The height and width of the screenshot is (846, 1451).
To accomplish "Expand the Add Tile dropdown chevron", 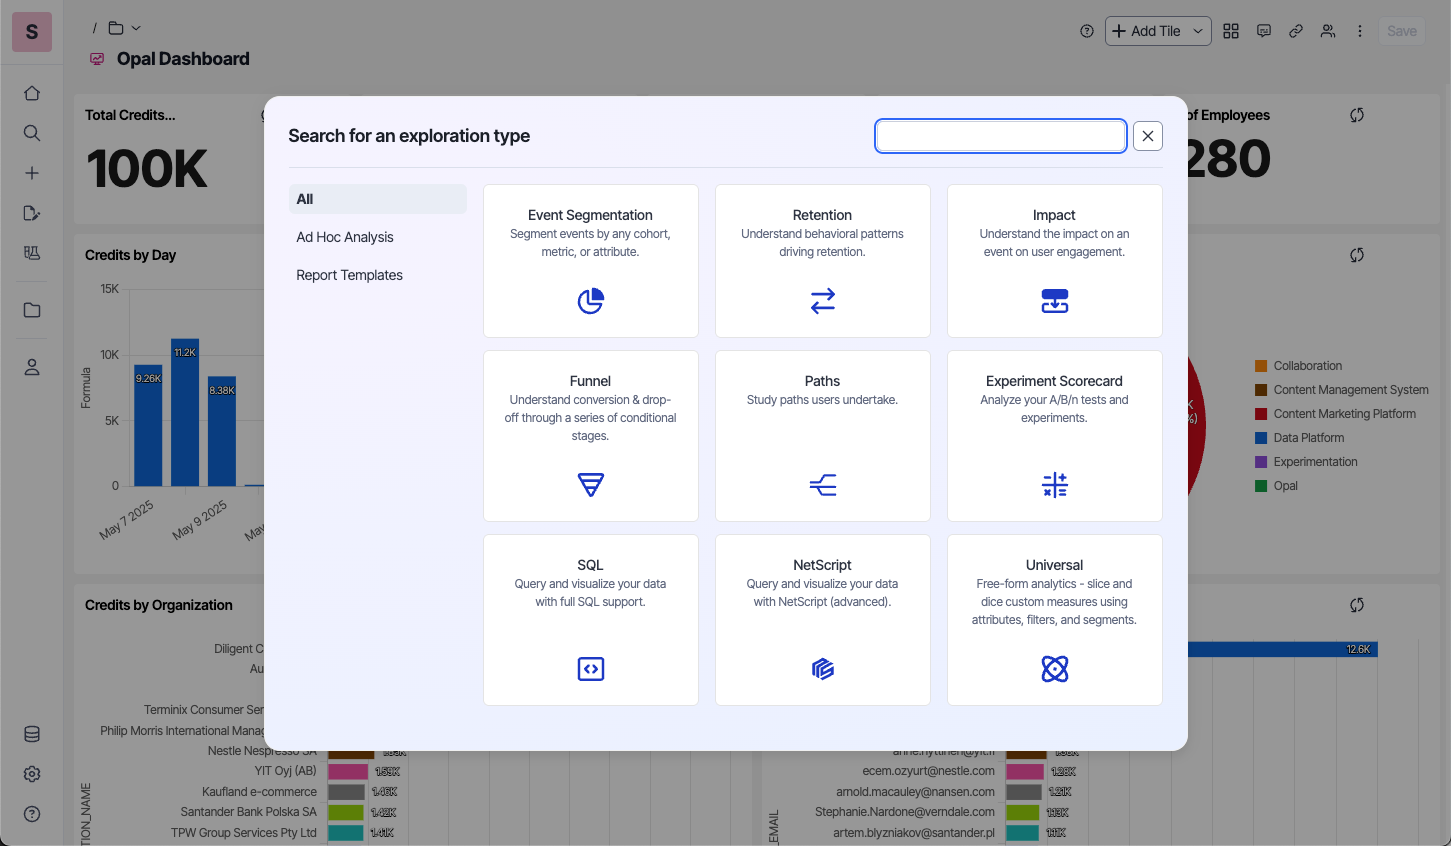I will [1197, 31].
